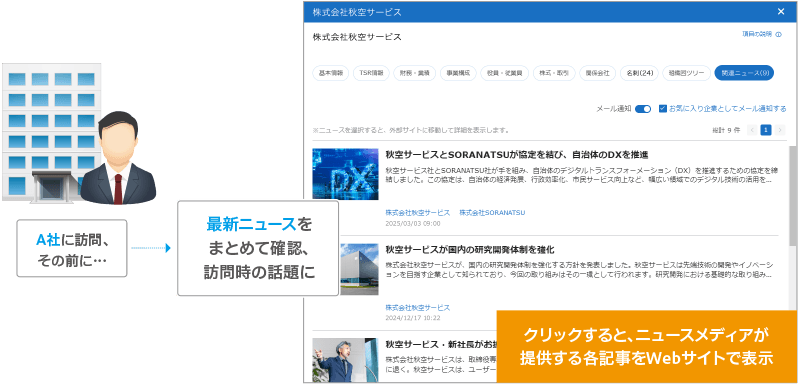This screenshot has height=384, width=800.
Task: Open headline 秋空サービスが国内の研究開発体制を強化
Action: pyautogui.click(x=469, y=250)
